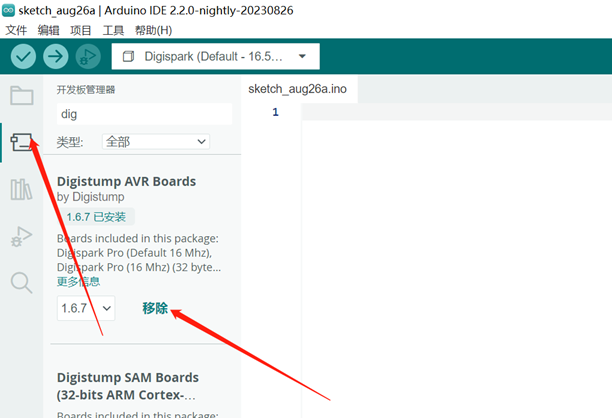Click the boards search field containing dig

coord(144,114)
